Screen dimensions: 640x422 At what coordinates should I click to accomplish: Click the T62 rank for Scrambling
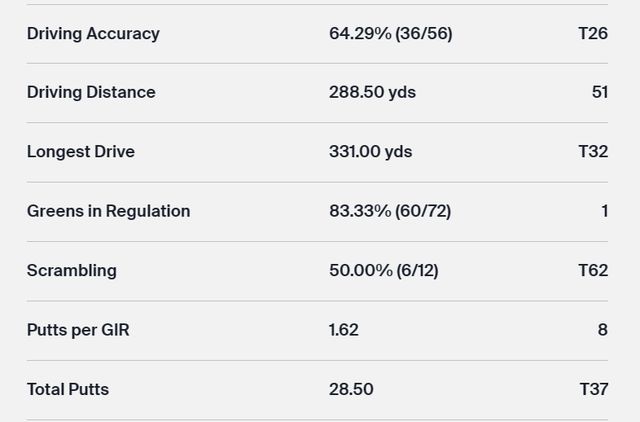(592, 270)
